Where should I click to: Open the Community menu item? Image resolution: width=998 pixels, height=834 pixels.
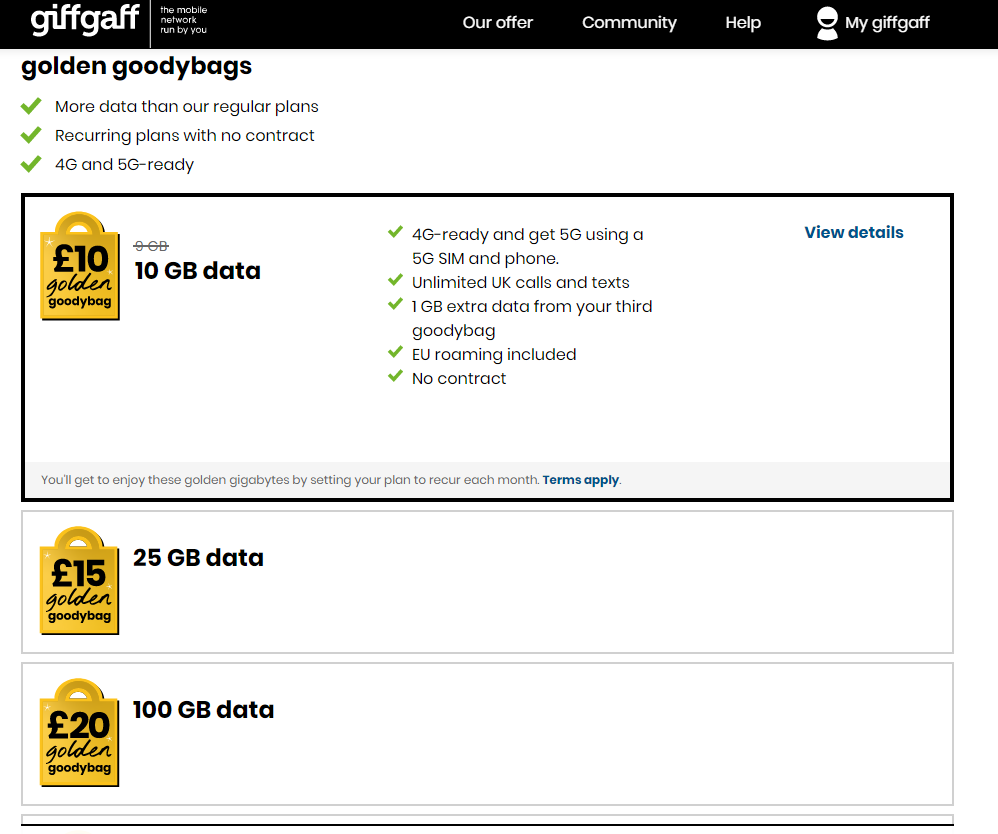point(629,23)
